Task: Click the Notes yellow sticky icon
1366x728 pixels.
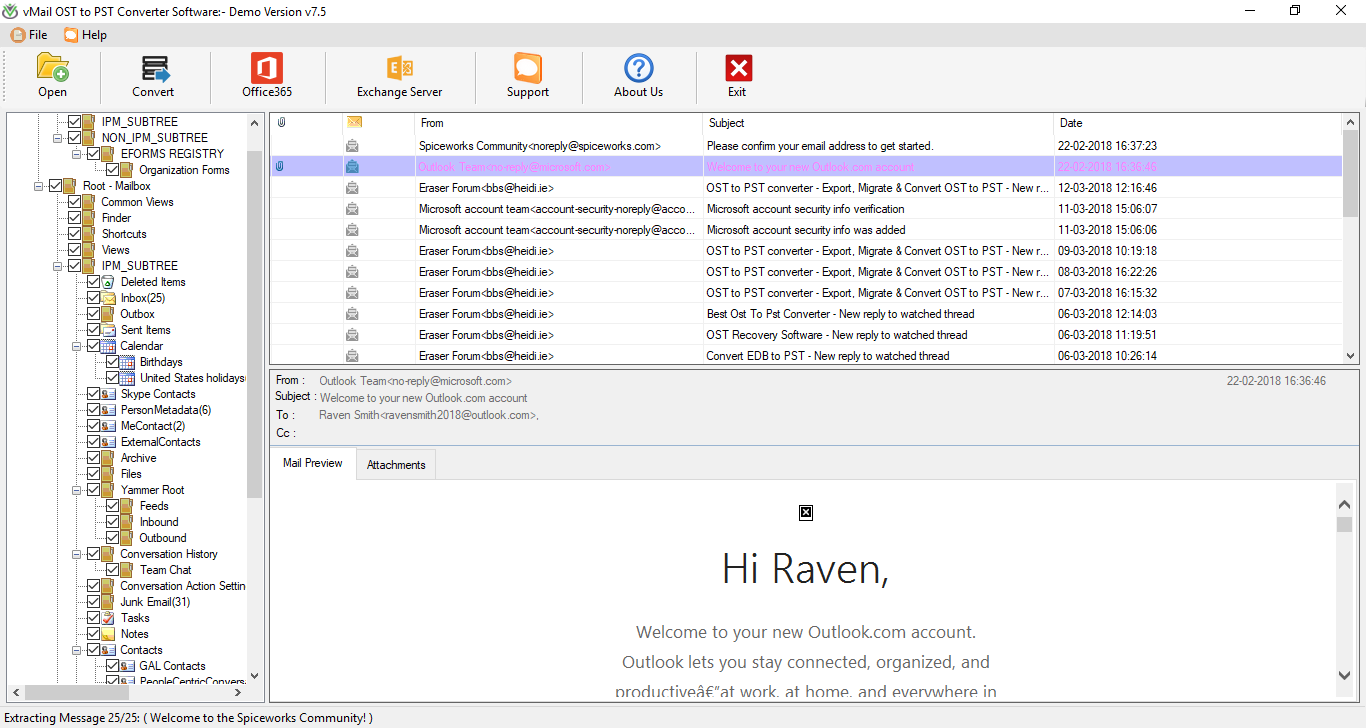Action: (109, 634)
